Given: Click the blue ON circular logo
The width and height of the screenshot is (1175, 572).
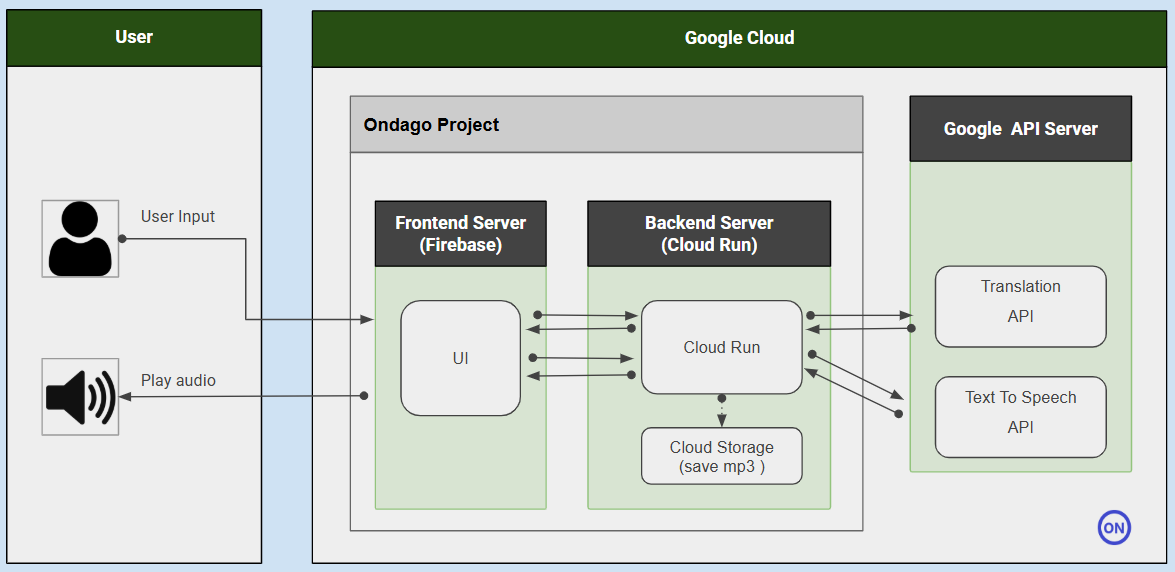Looking at the screenshot, I should (1114, 528).
